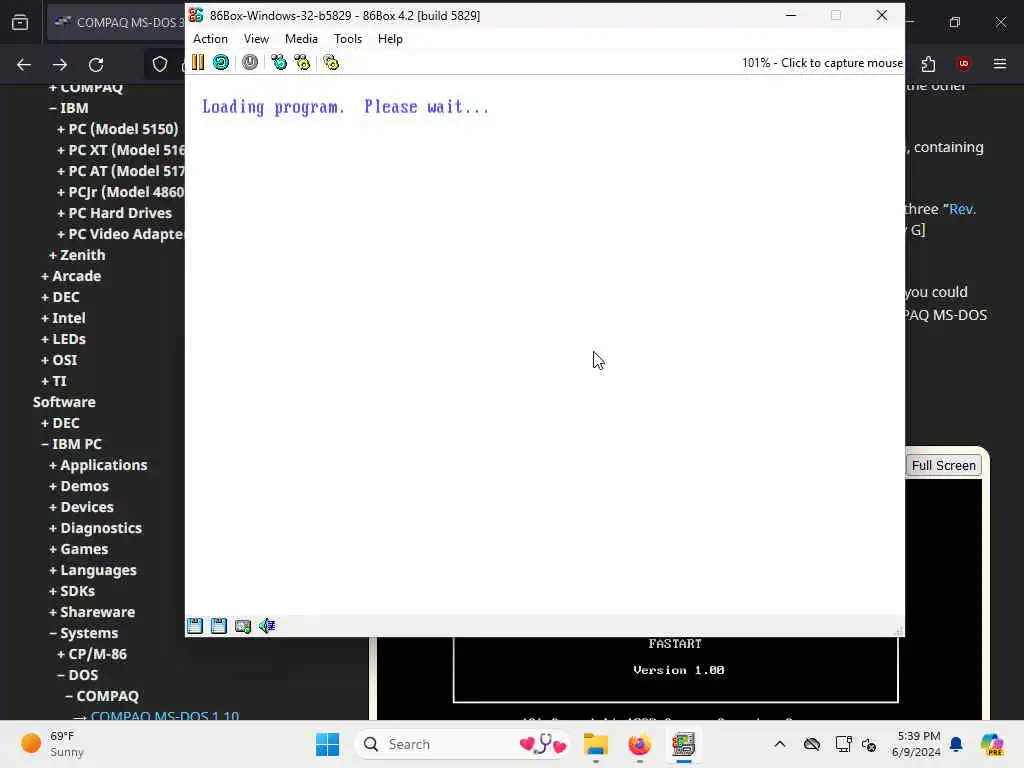Open the Help menu
Image resolution: width=1024 pixels, height=768 pixels.
click(390, 39)
